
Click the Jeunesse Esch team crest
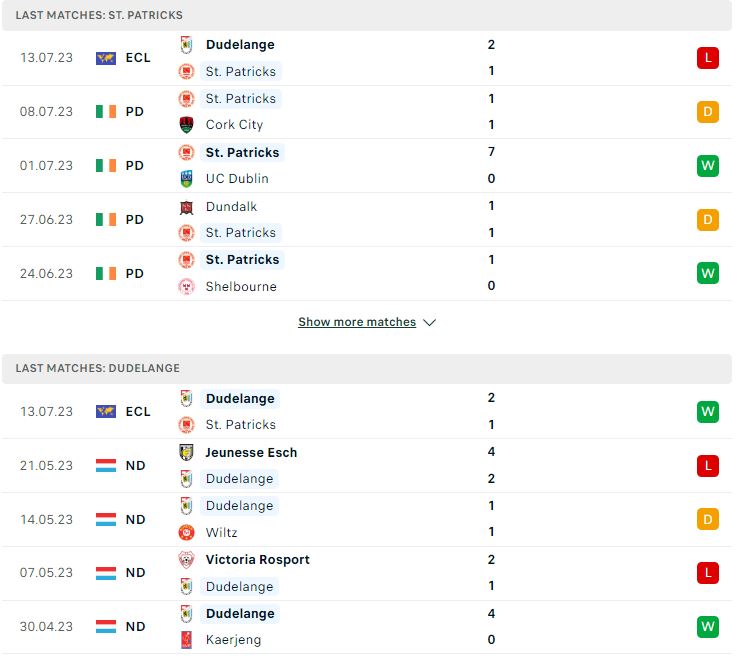[x=186, y=452]
